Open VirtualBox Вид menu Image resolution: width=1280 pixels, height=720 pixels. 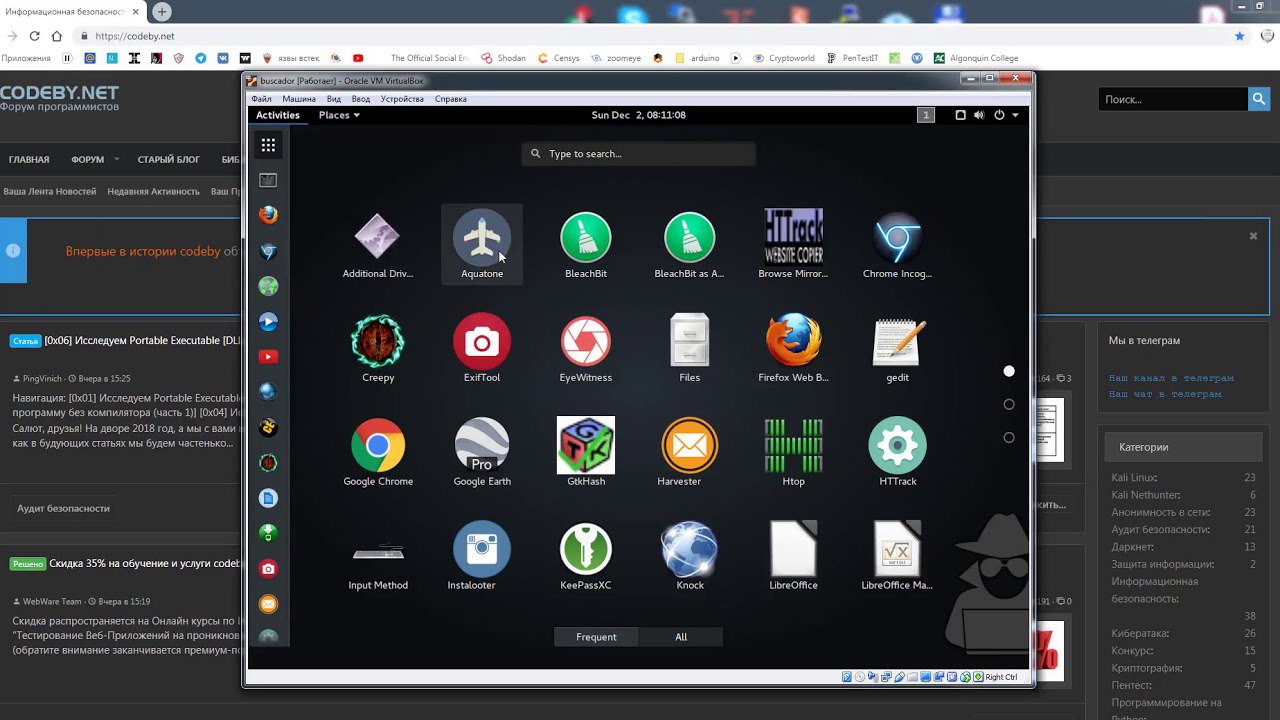tap(334, 99)
